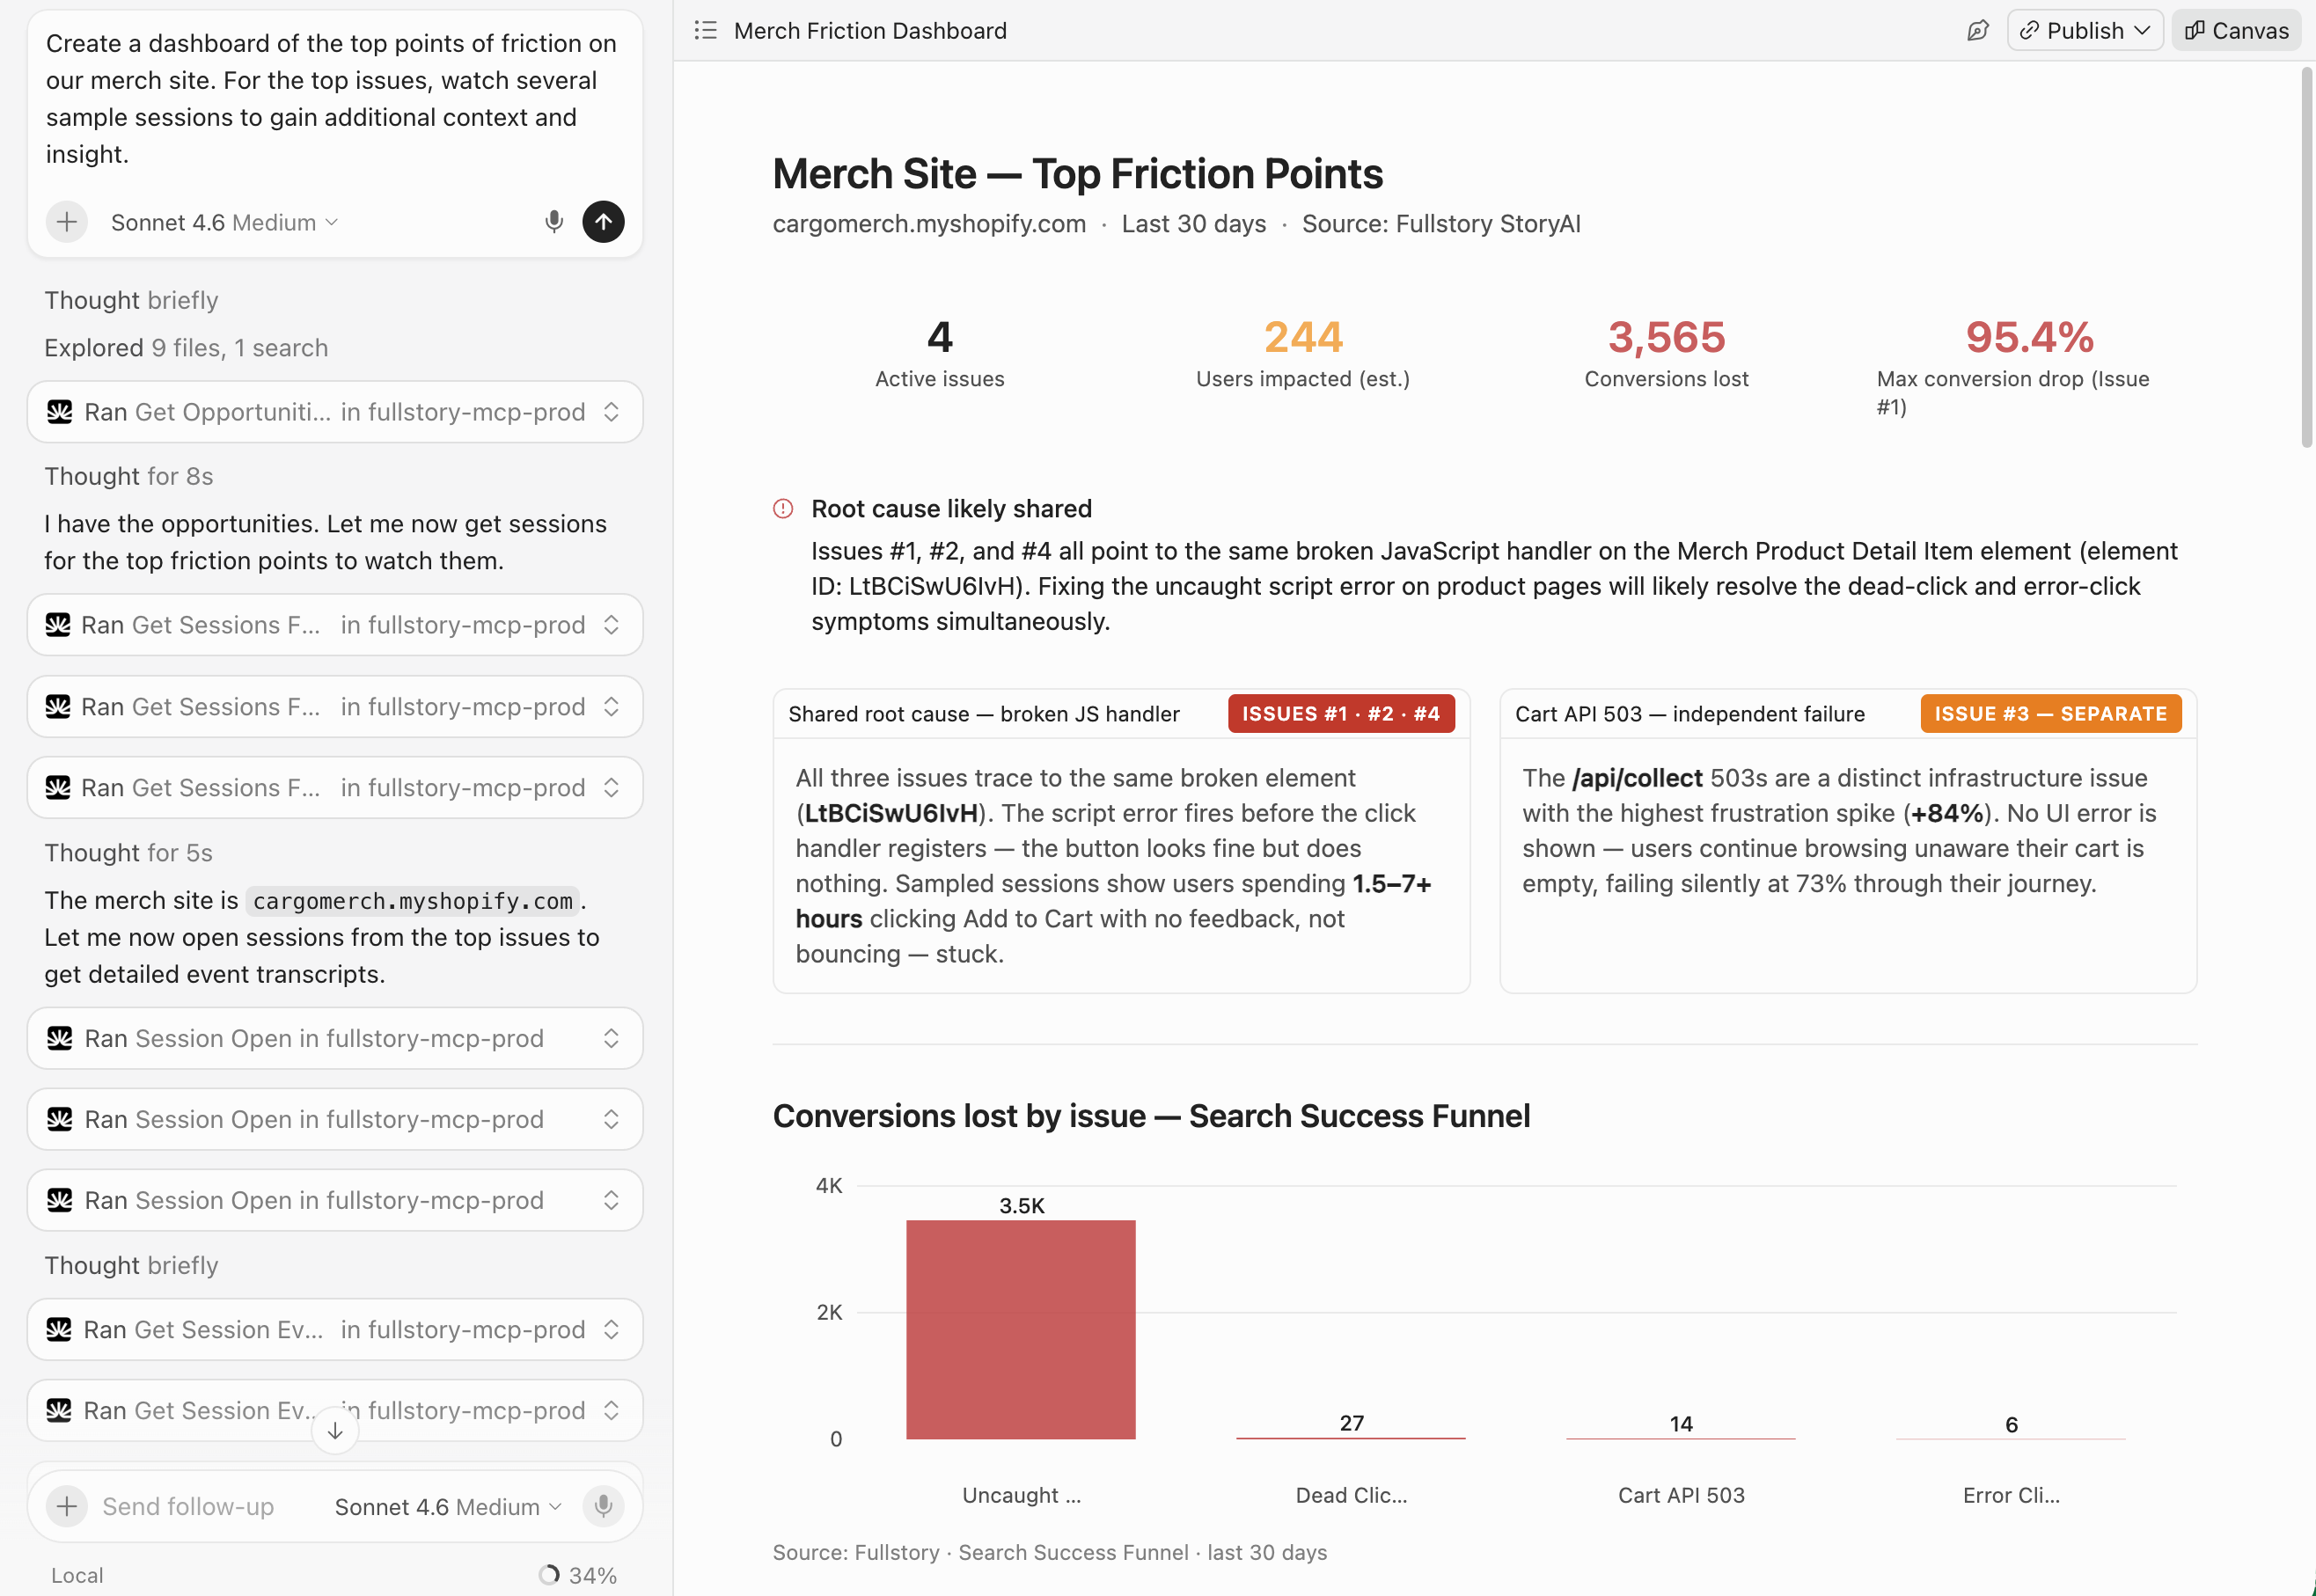Image resolution: width=2316 pixels, height=1596 pixels.
Task: Click the 3,565 Conversions lost stat
Action: tap(1666, 353)
